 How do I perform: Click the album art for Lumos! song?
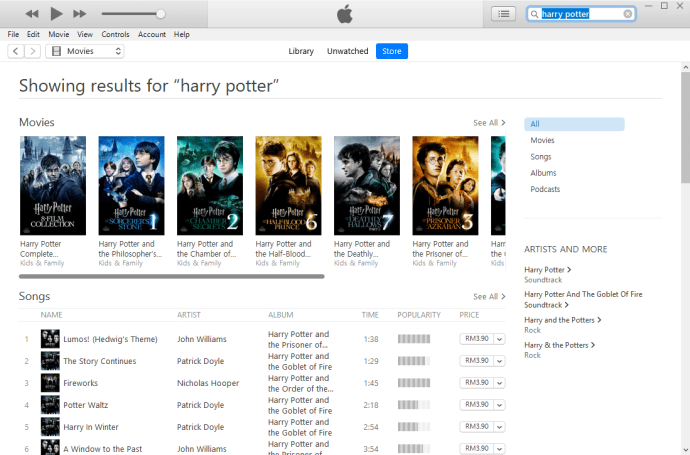[49, 339]
